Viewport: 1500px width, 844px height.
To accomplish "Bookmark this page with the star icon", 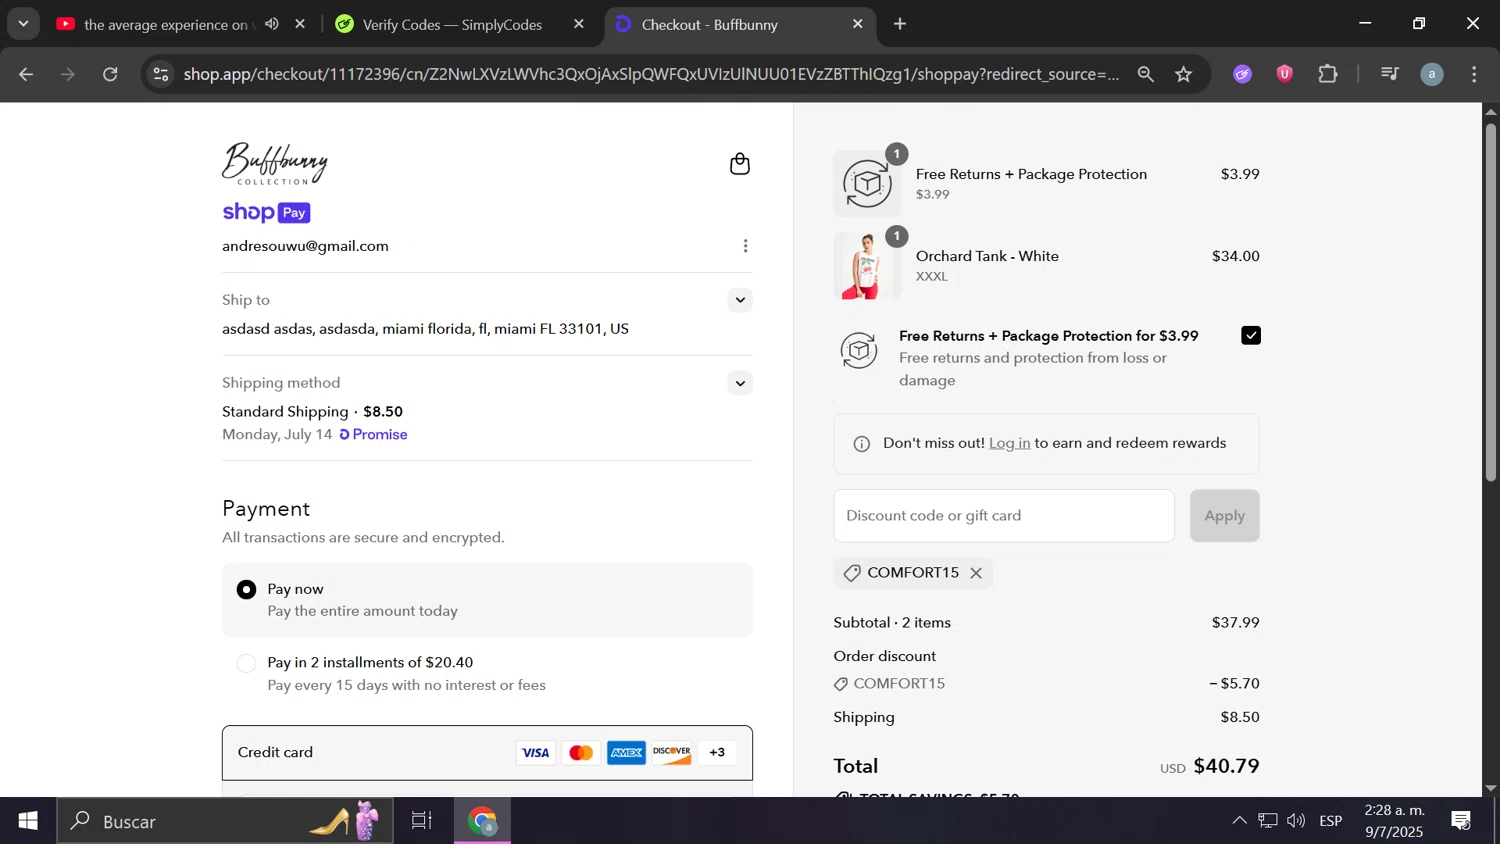I will click(x=1184, y=74).
